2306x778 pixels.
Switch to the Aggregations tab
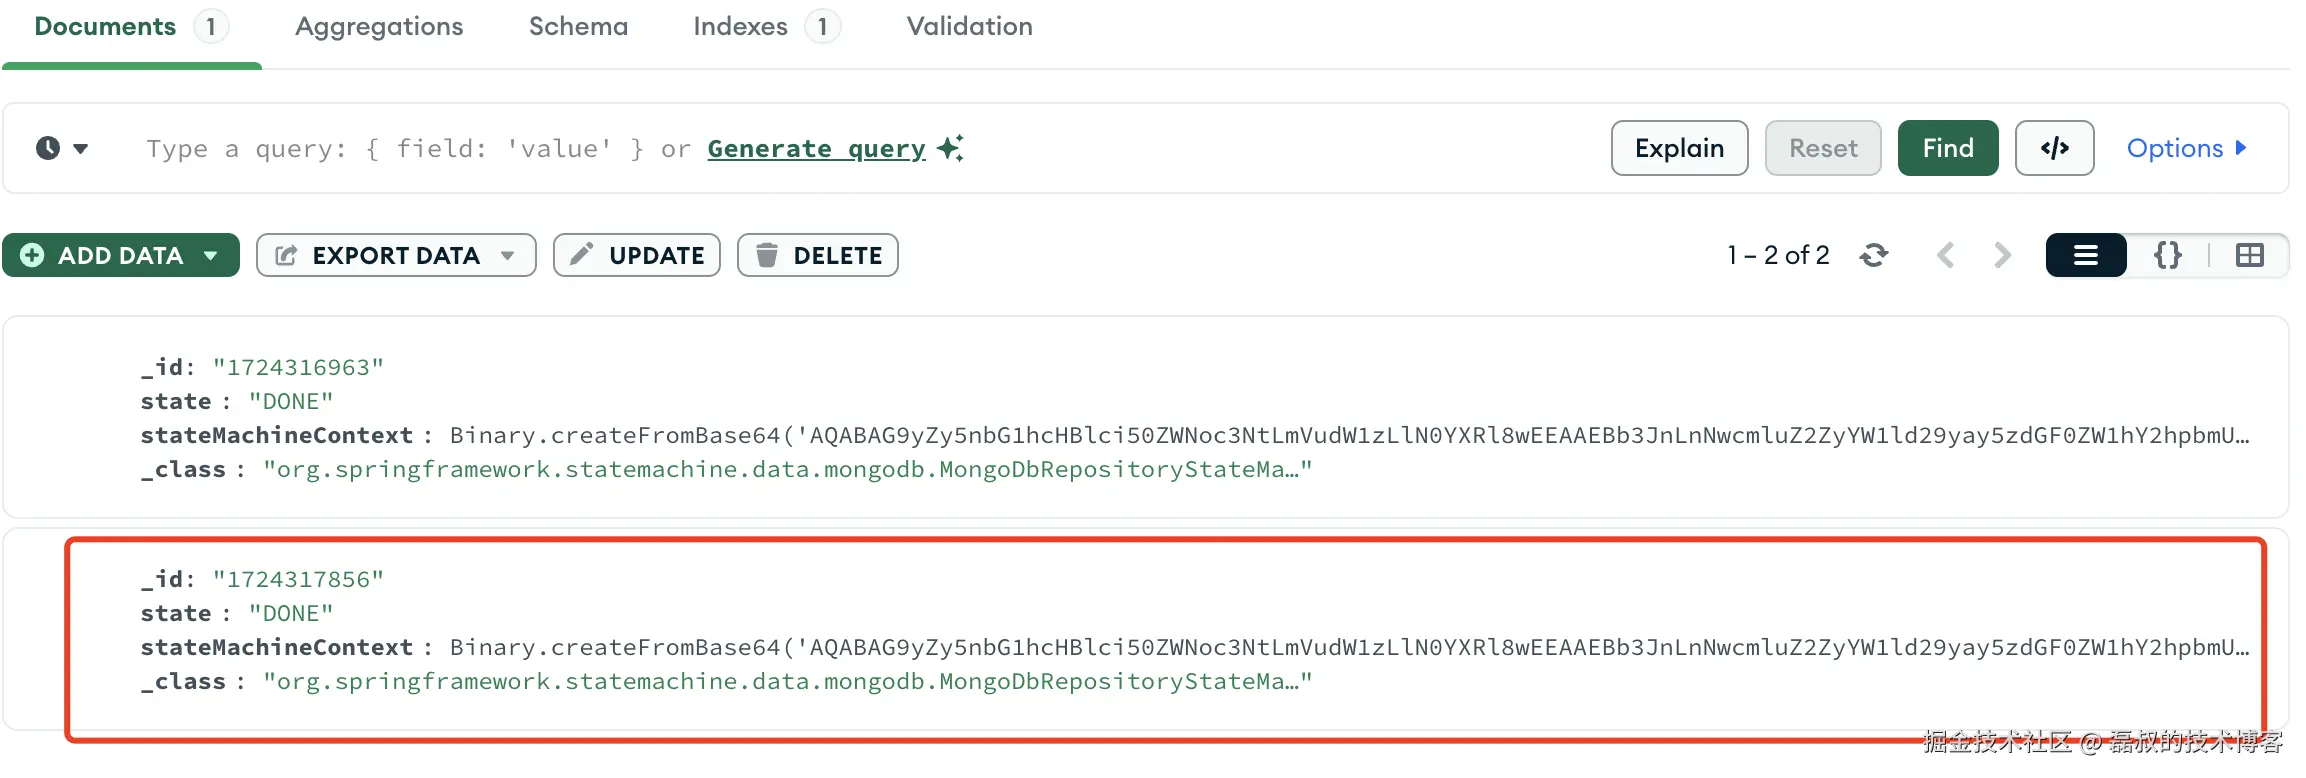pyautogui.click(x=379, y=27)
